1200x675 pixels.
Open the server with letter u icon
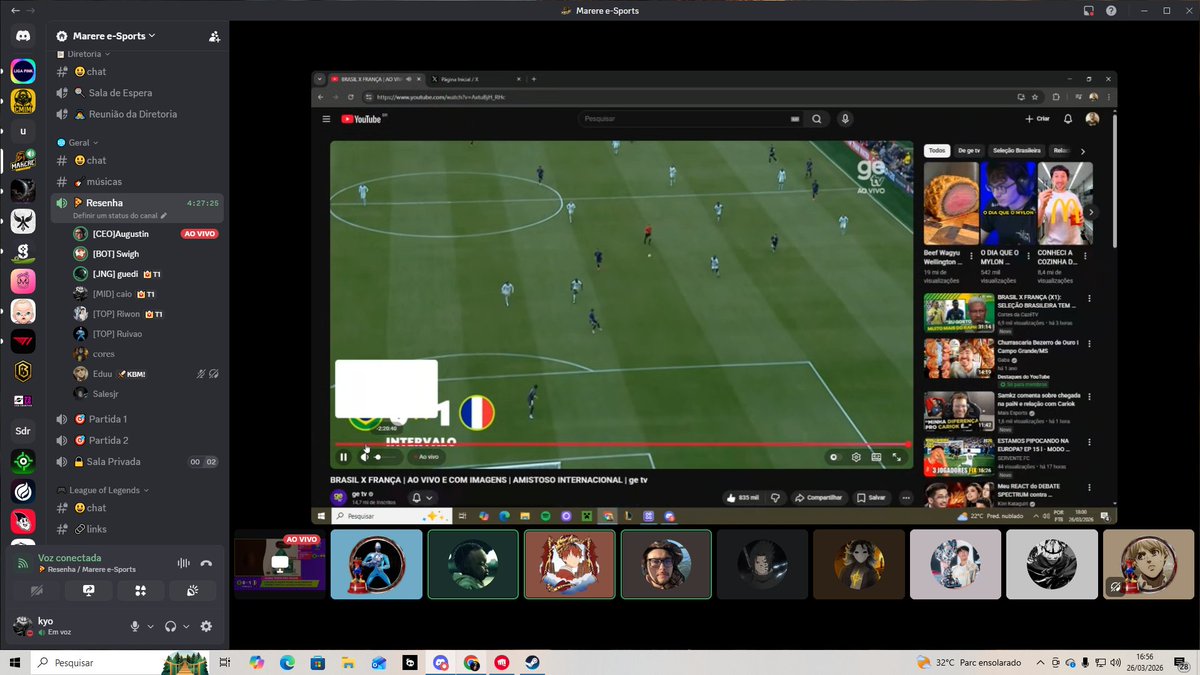click(x=23, y=132)
